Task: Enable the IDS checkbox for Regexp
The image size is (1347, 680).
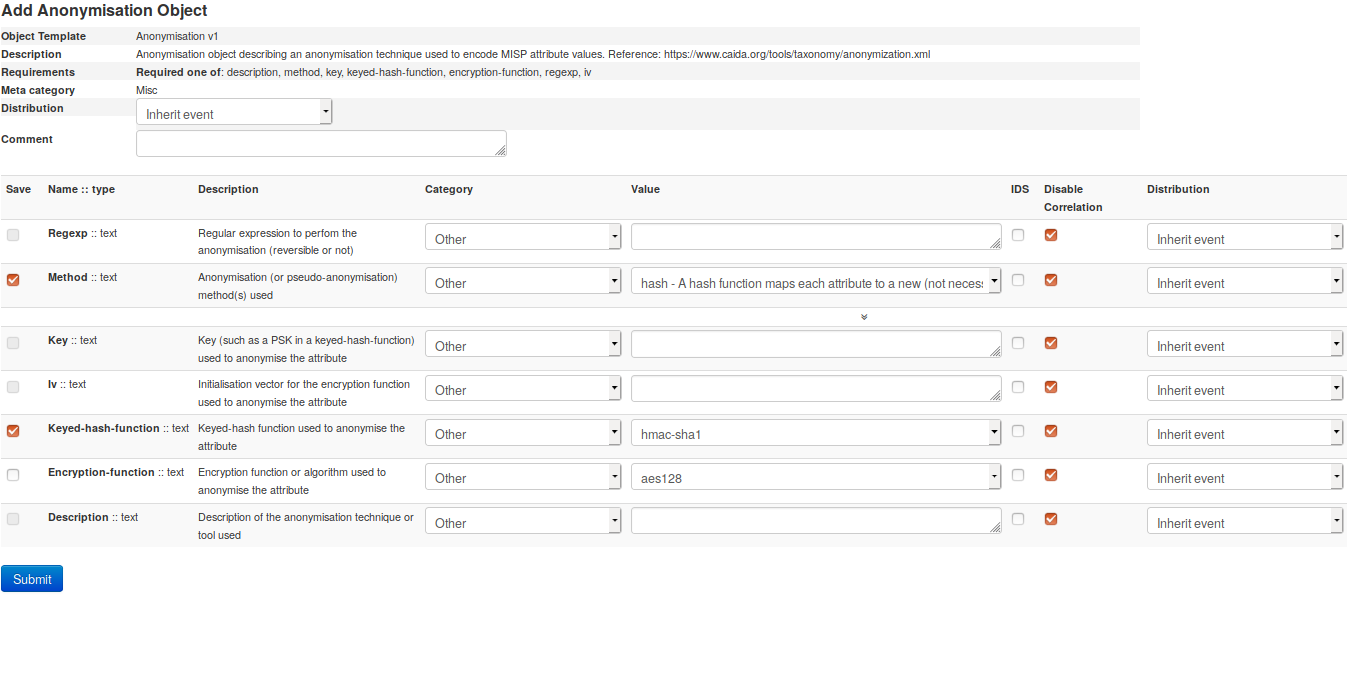Action: (x=1018, y=235)
